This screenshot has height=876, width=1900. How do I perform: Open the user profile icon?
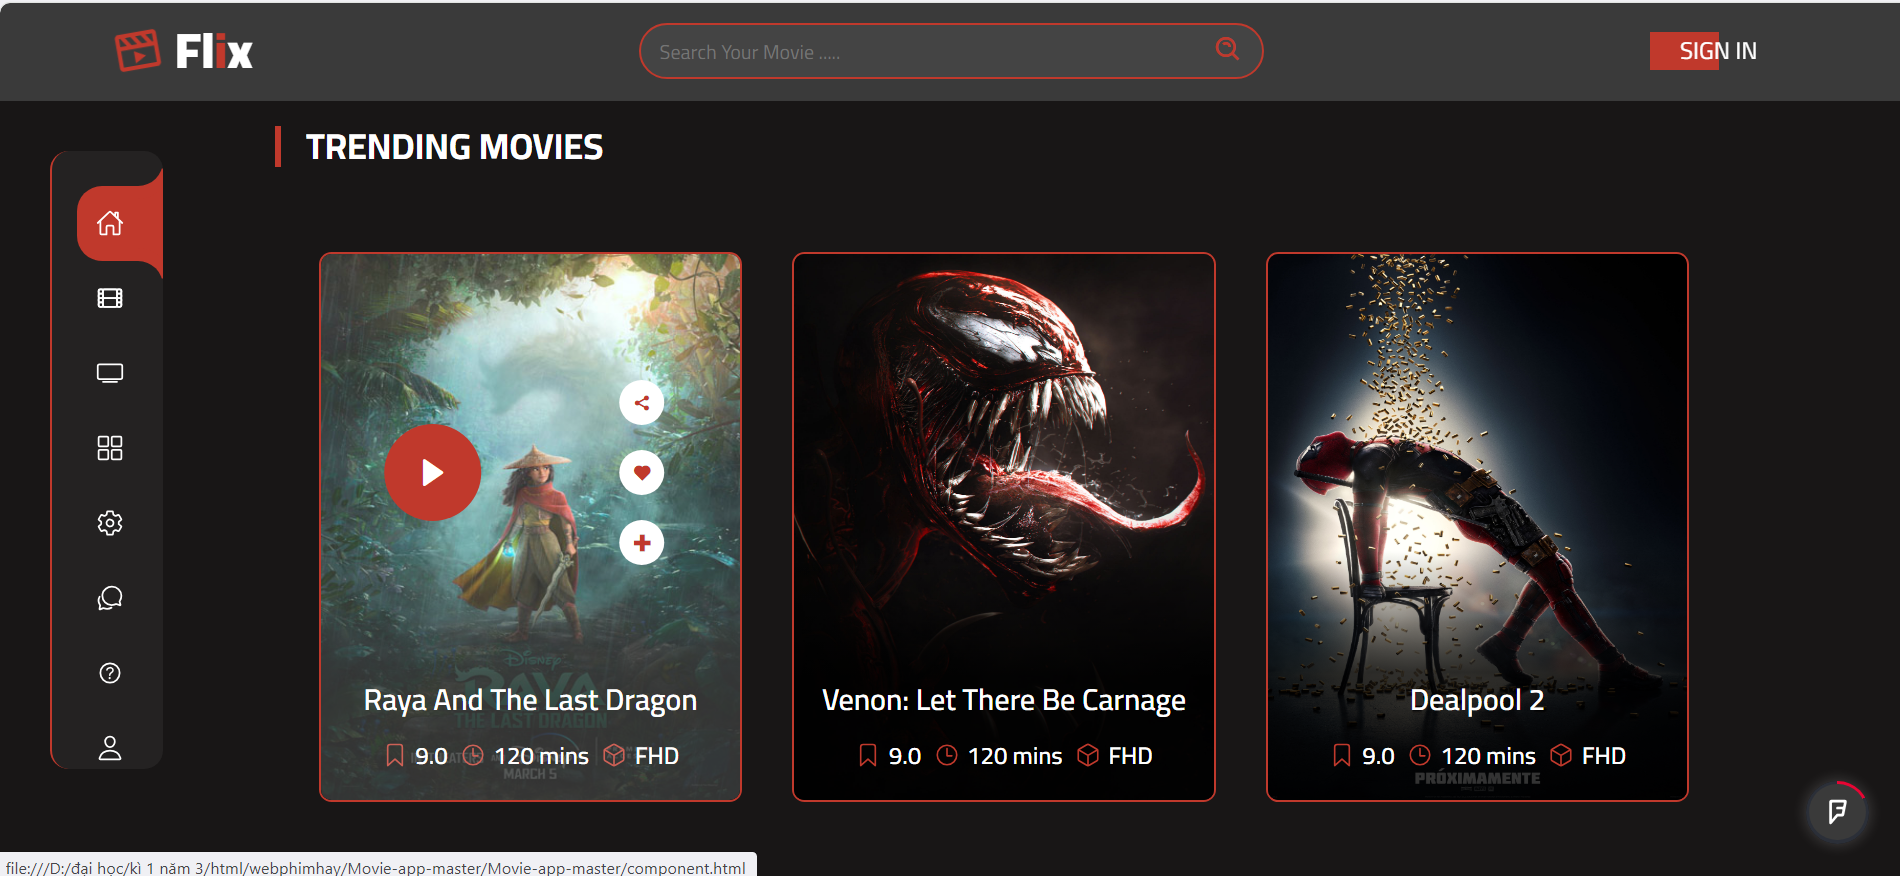(110, 748)
